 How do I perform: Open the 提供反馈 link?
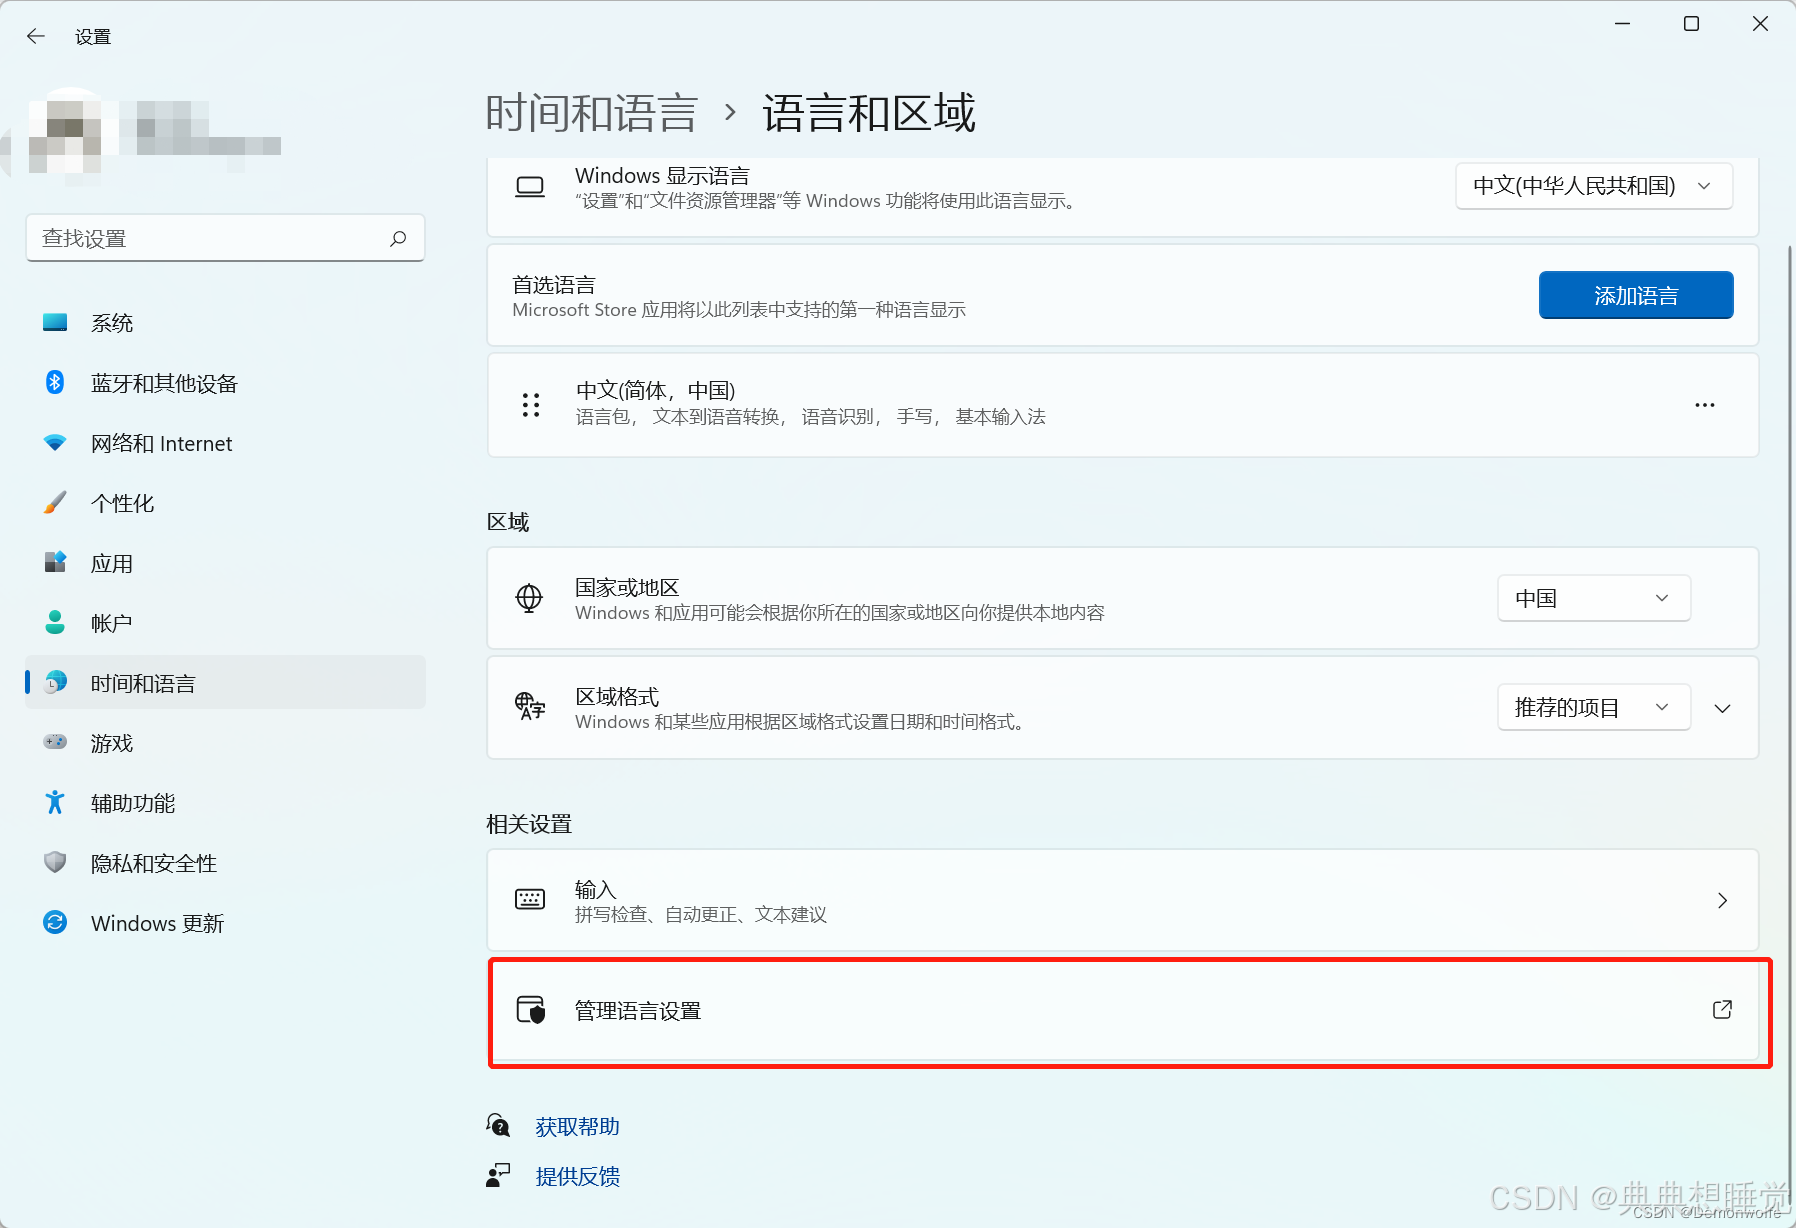point(577,1176)
